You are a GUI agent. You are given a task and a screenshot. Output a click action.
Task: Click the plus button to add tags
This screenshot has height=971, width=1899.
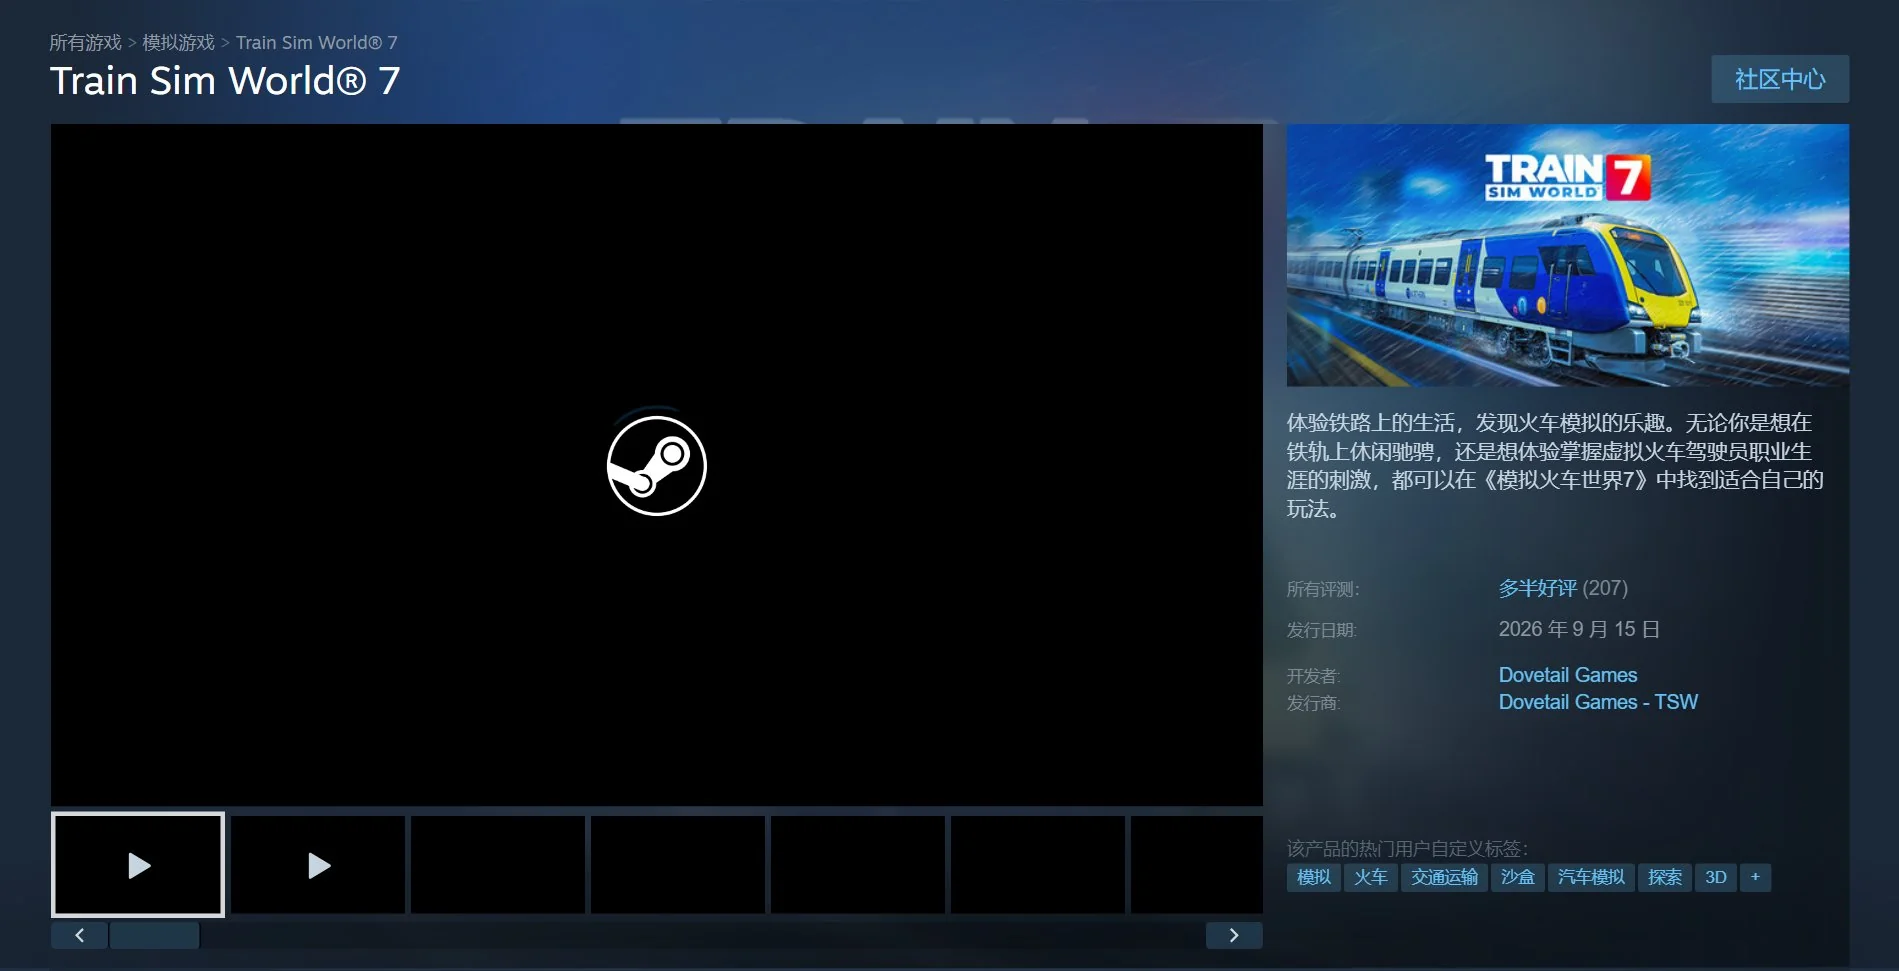[x=1755, y=877]
